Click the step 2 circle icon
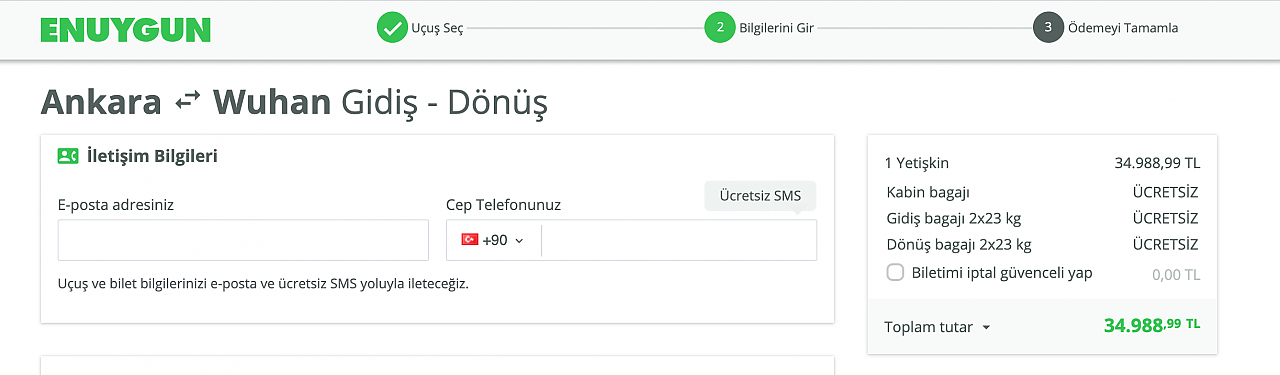 [x=719, y=27]
